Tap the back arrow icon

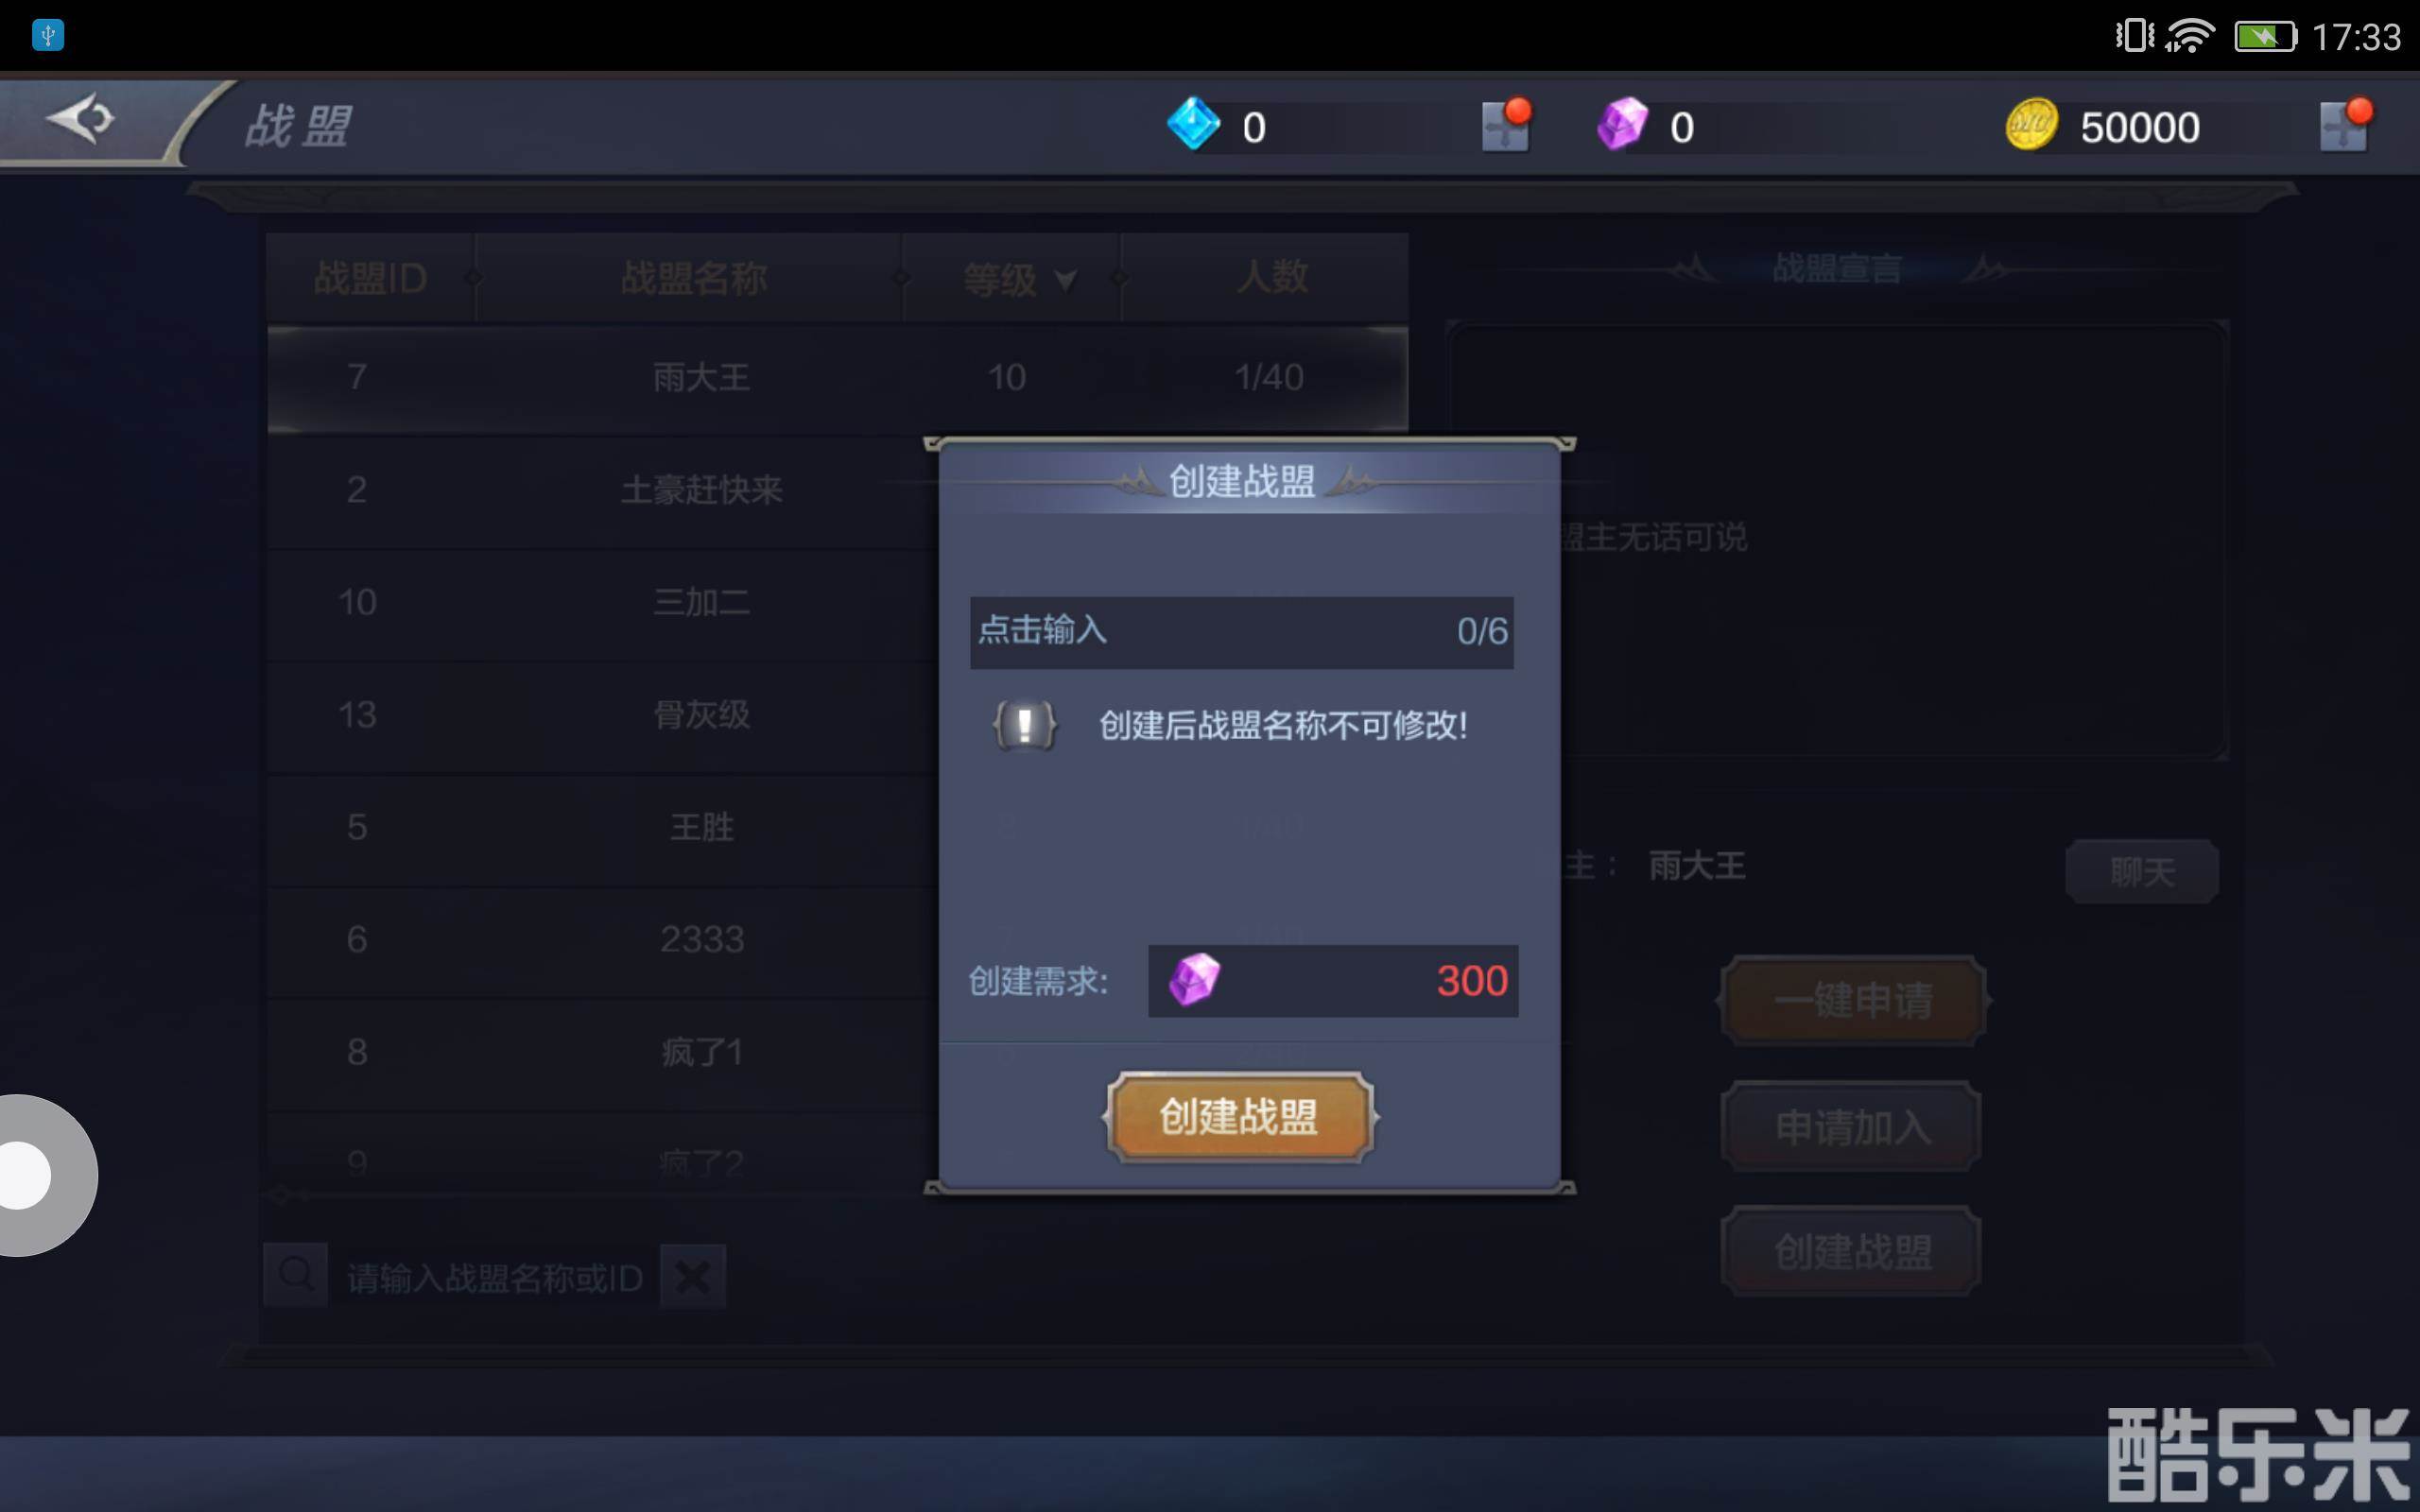[x=82, y=120]
